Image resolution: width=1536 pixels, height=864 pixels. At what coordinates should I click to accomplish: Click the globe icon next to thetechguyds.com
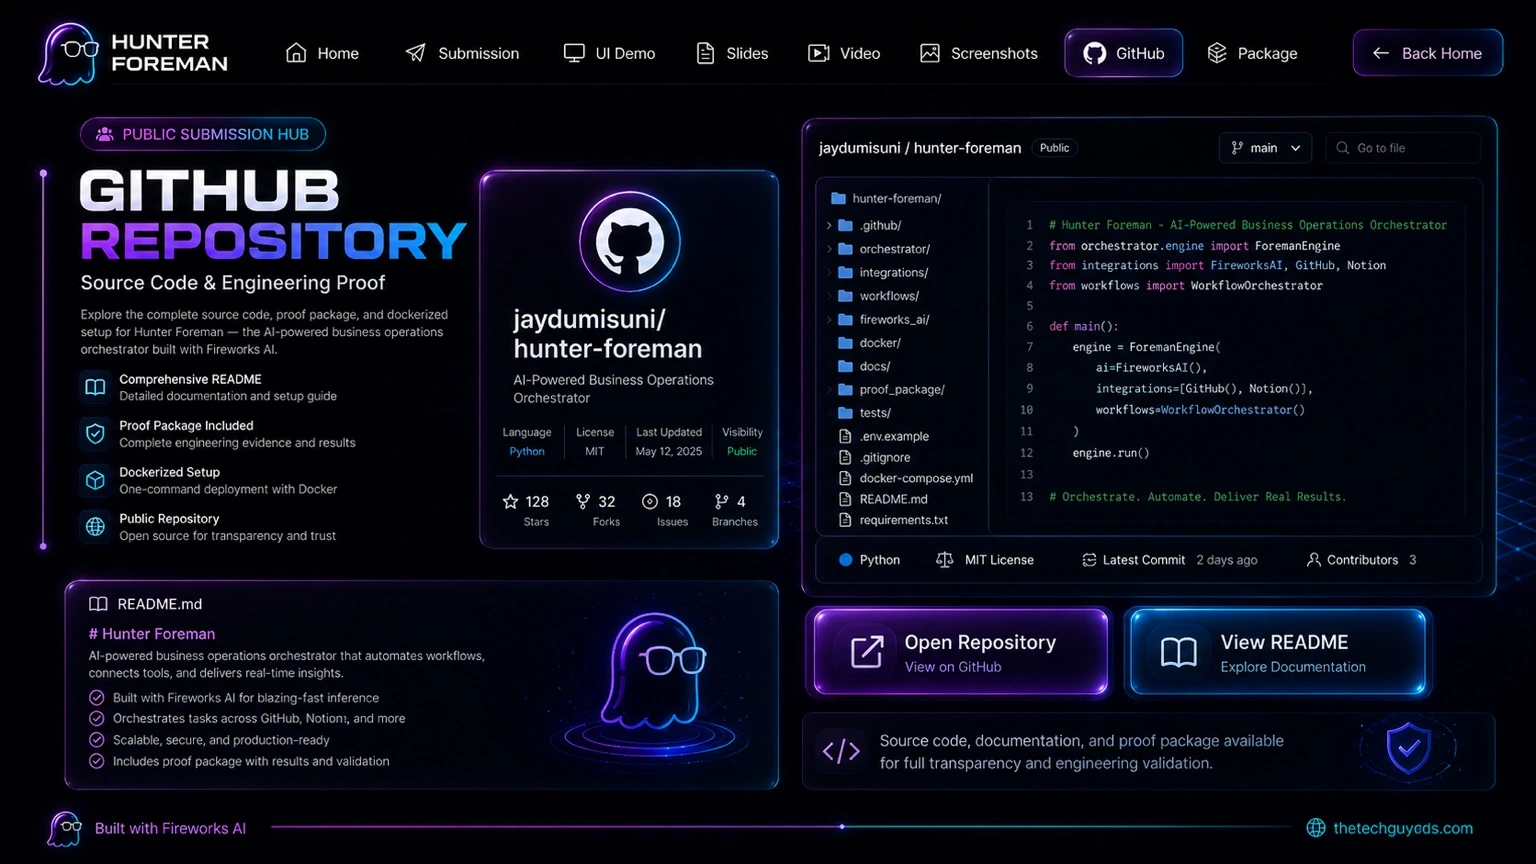tap(1316, 828)
